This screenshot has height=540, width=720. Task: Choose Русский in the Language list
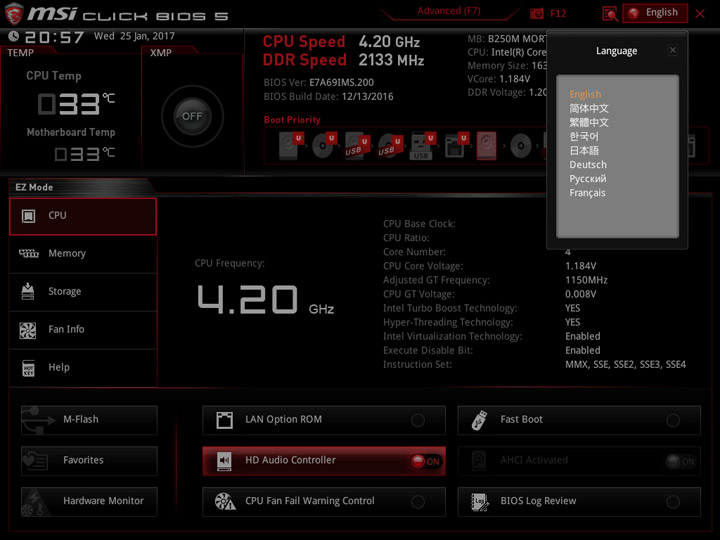pos(588,179)
